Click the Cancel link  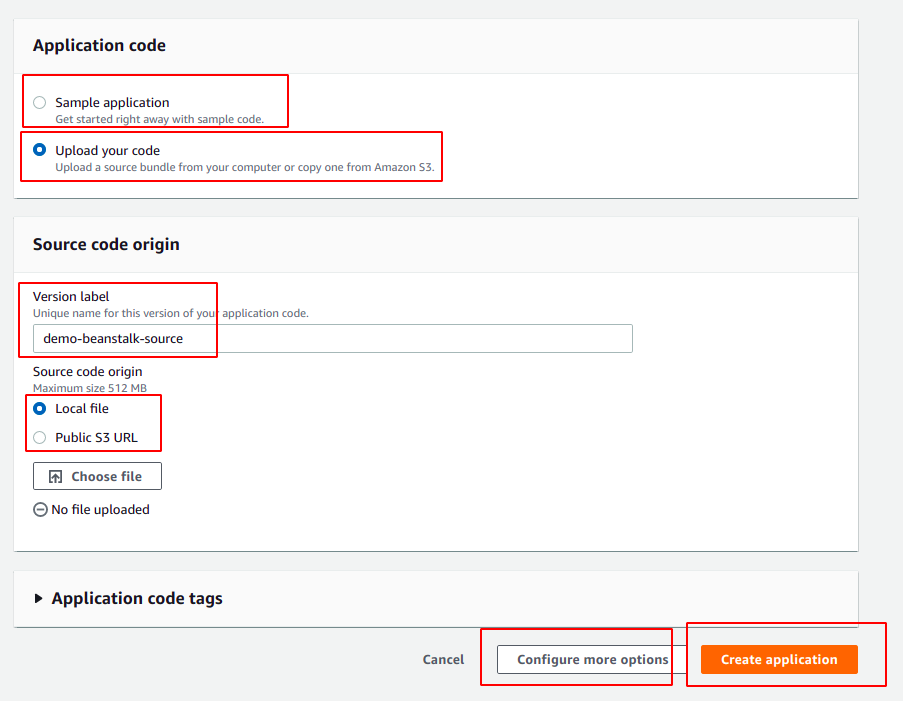tap(443, 660)
